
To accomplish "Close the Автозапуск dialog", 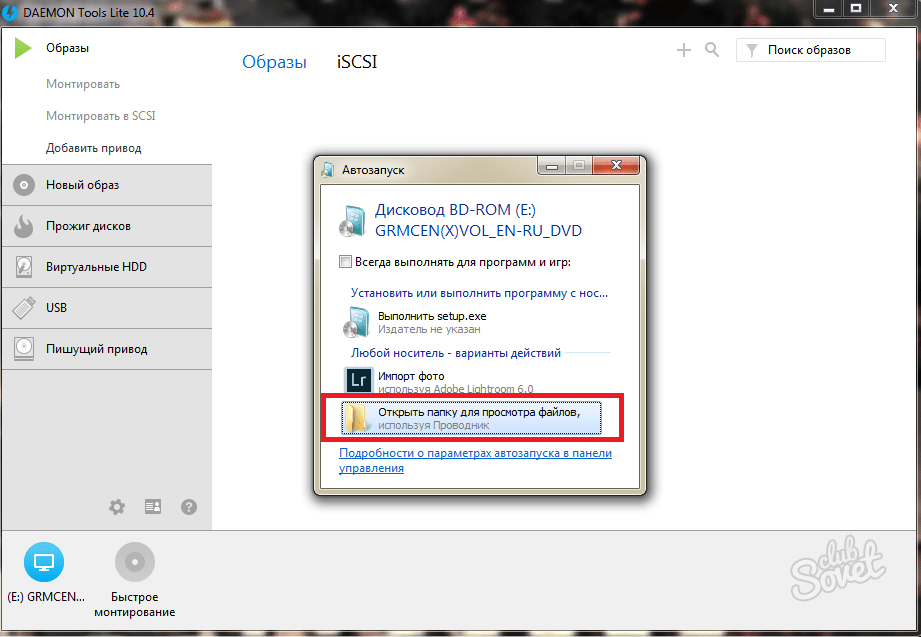I will tap(616, 166).
